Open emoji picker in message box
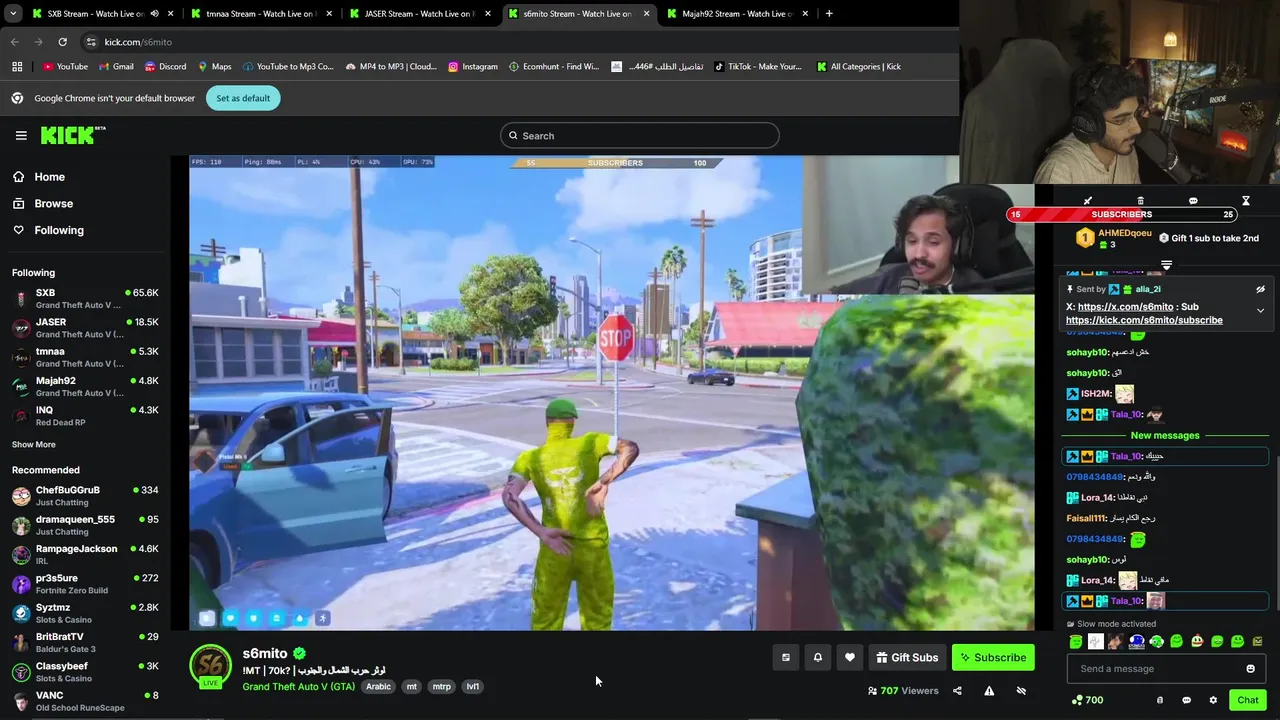This screenshot has height=720, width=1280. [x=1250, y=669]
